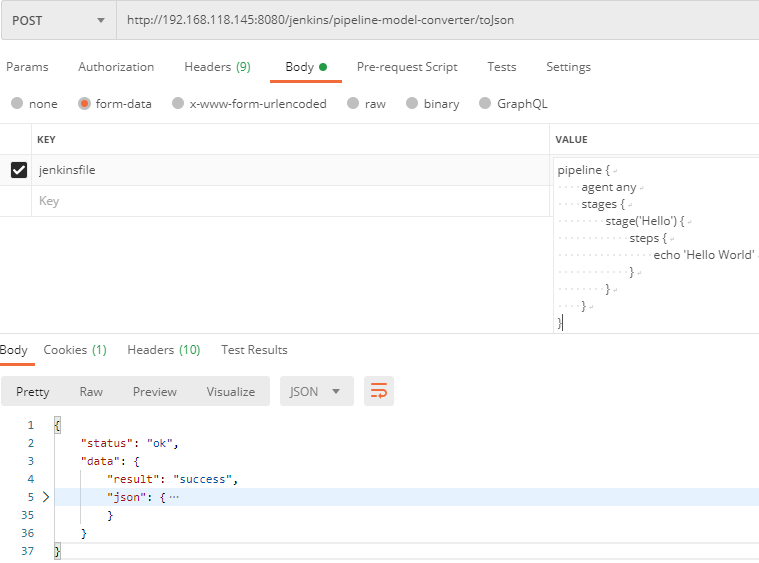The image size is (759, 563).
Task: Toggle the line wrap icon
Action: [379, 391]
